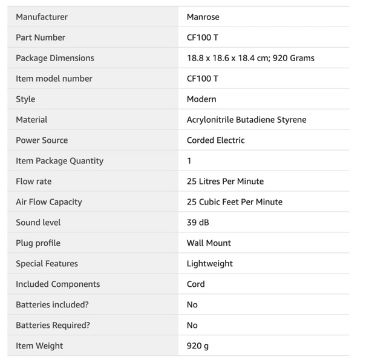Select the Item Weight 920 g value
The width and height of the screenshot is (369, 360).
(x=198, y=346)
